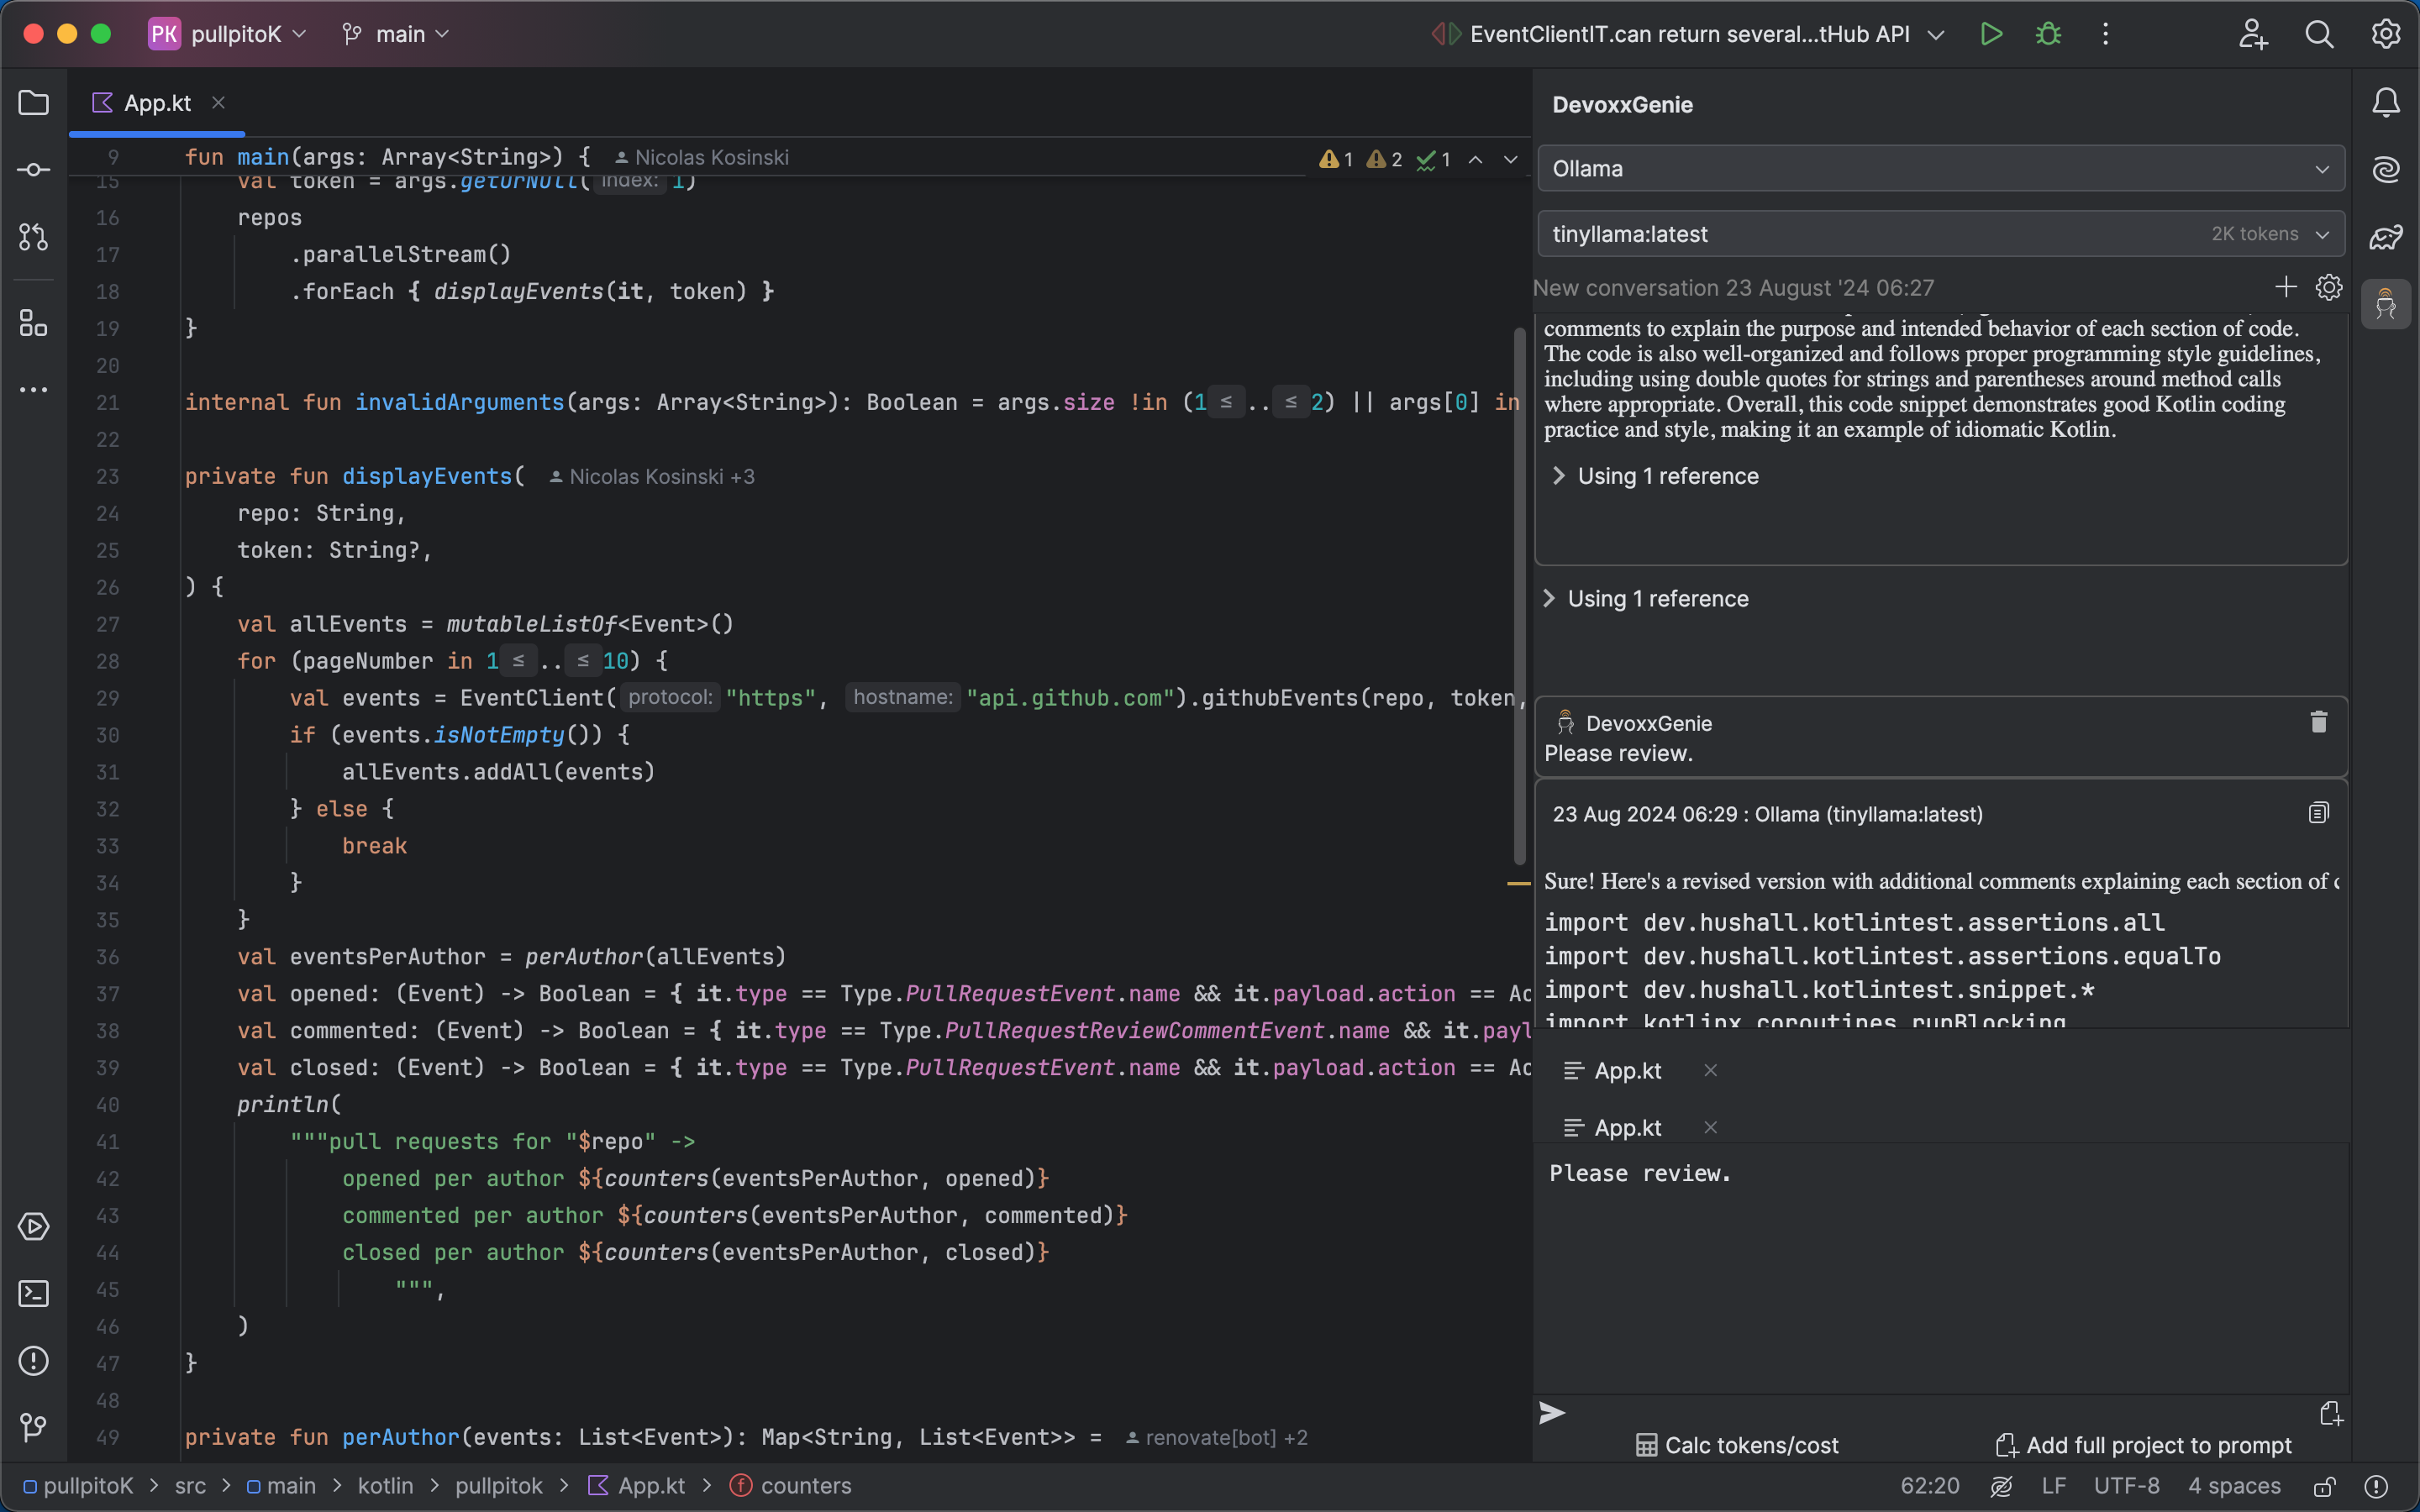Open the Commit tool window
The image size is (2420, 1512).
[x=33, y=170]
